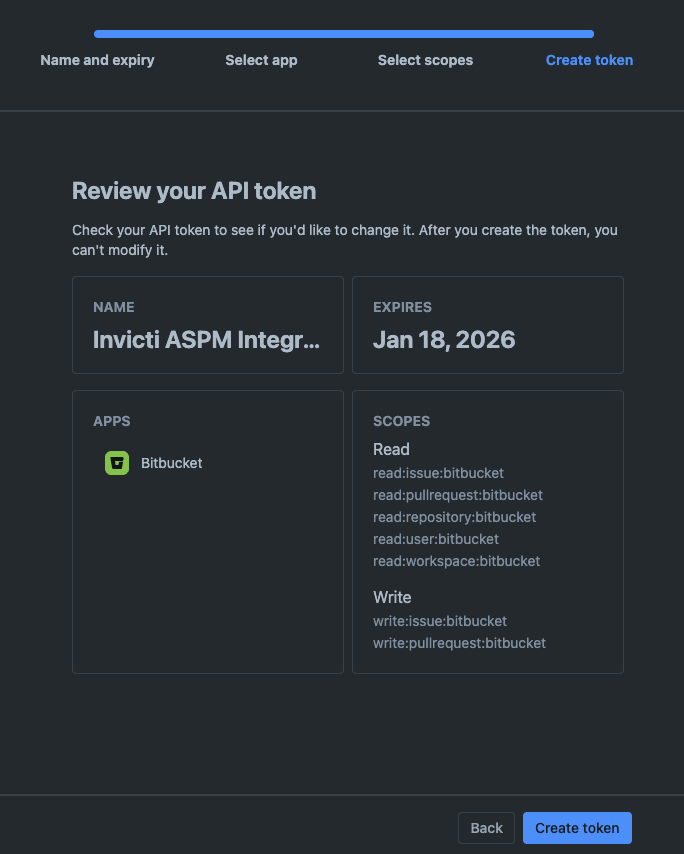The height and width of the screenshot is (854, 684).
Task: Click the EXPIRES card label
Action: tap(402, 307)
